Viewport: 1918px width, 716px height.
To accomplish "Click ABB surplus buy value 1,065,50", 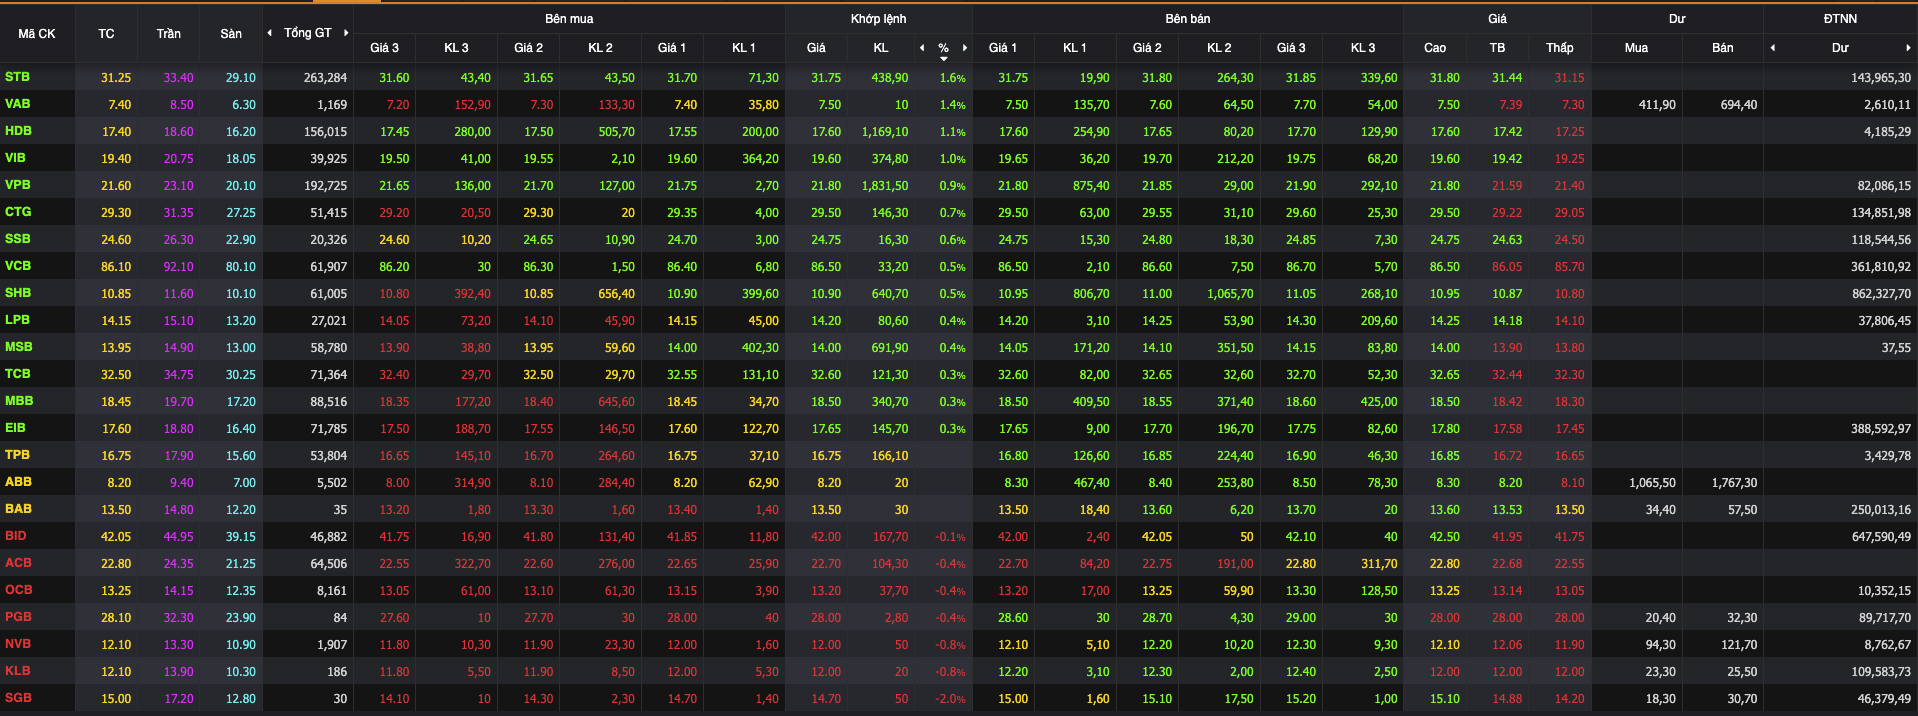I will click(x=1652, y=483).
